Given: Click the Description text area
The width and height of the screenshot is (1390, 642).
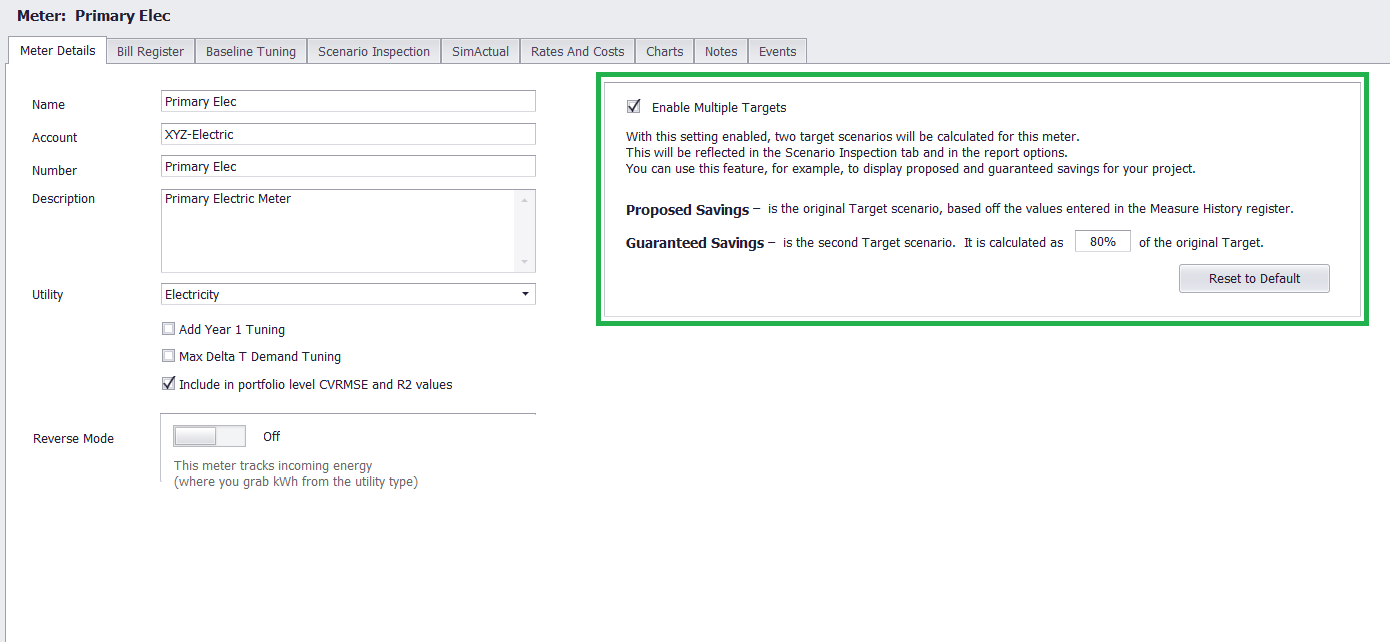Looking at the screenshot, I should click(x=338, y=230).
